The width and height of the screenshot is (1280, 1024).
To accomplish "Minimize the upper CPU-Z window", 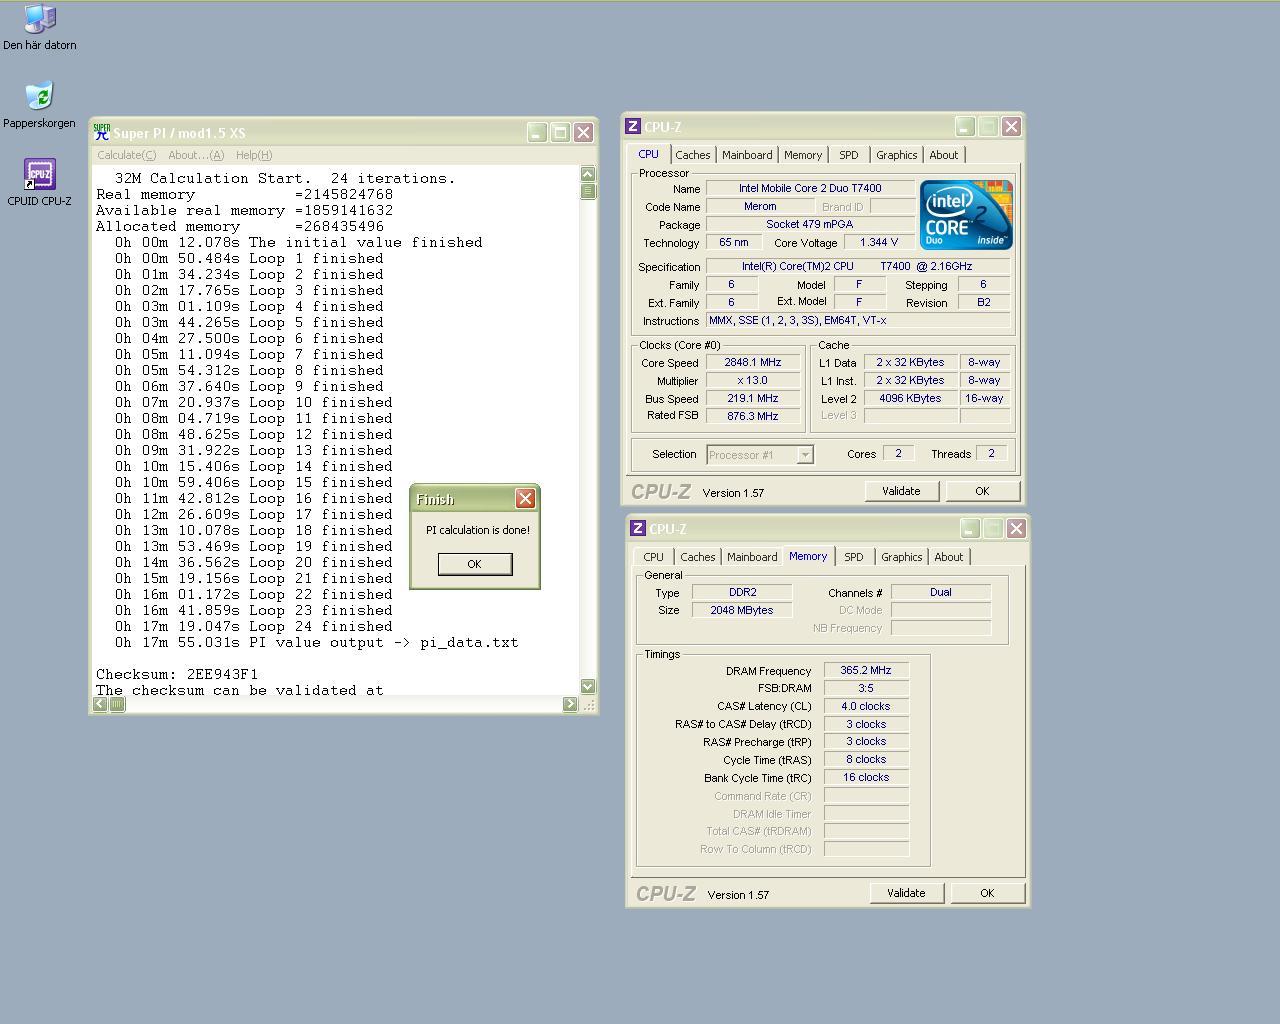I will [x=965, y=126].
